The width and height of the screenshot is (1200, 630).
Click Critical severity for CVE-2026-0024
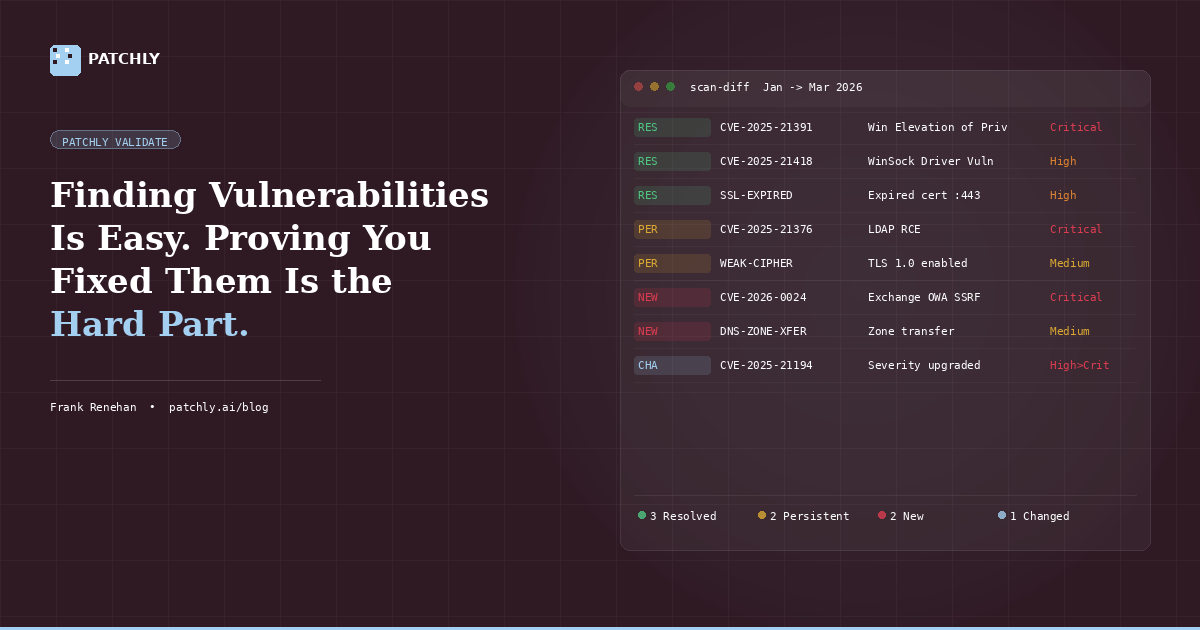tap(1076, 297)
